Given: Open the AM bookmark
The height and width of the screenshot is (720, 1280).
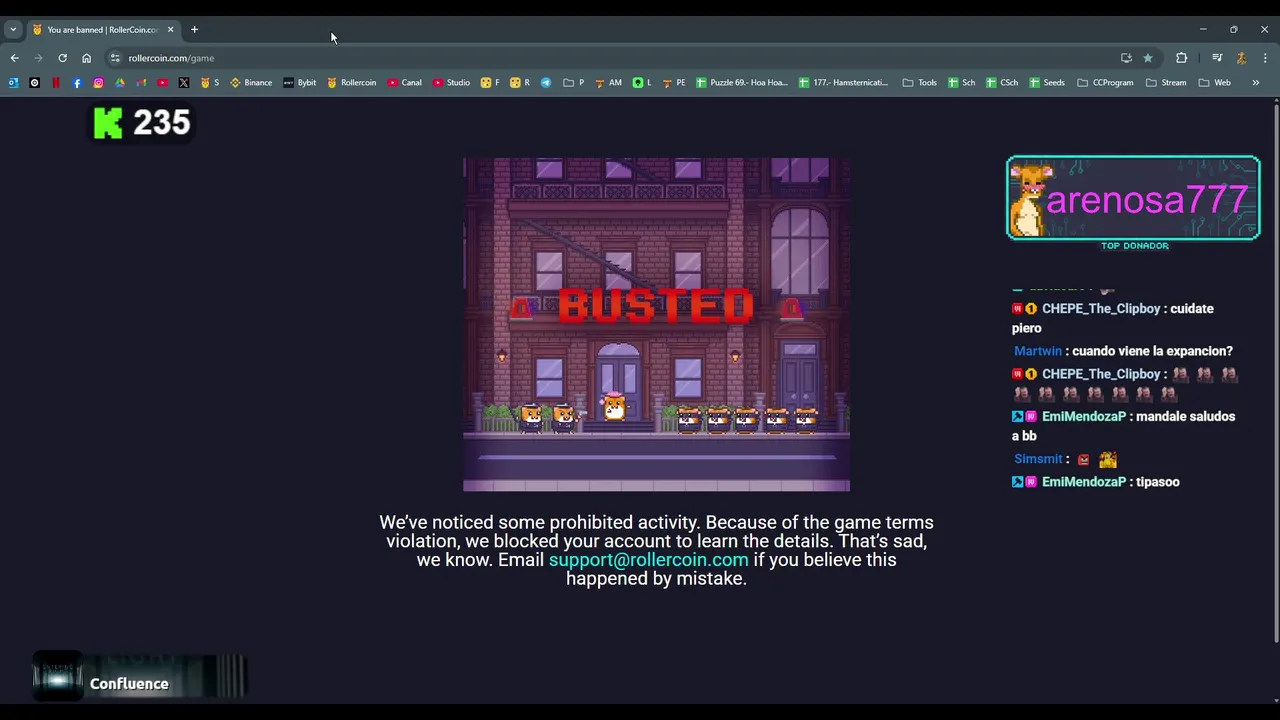Looking at the screenshot, I should 608,83.
